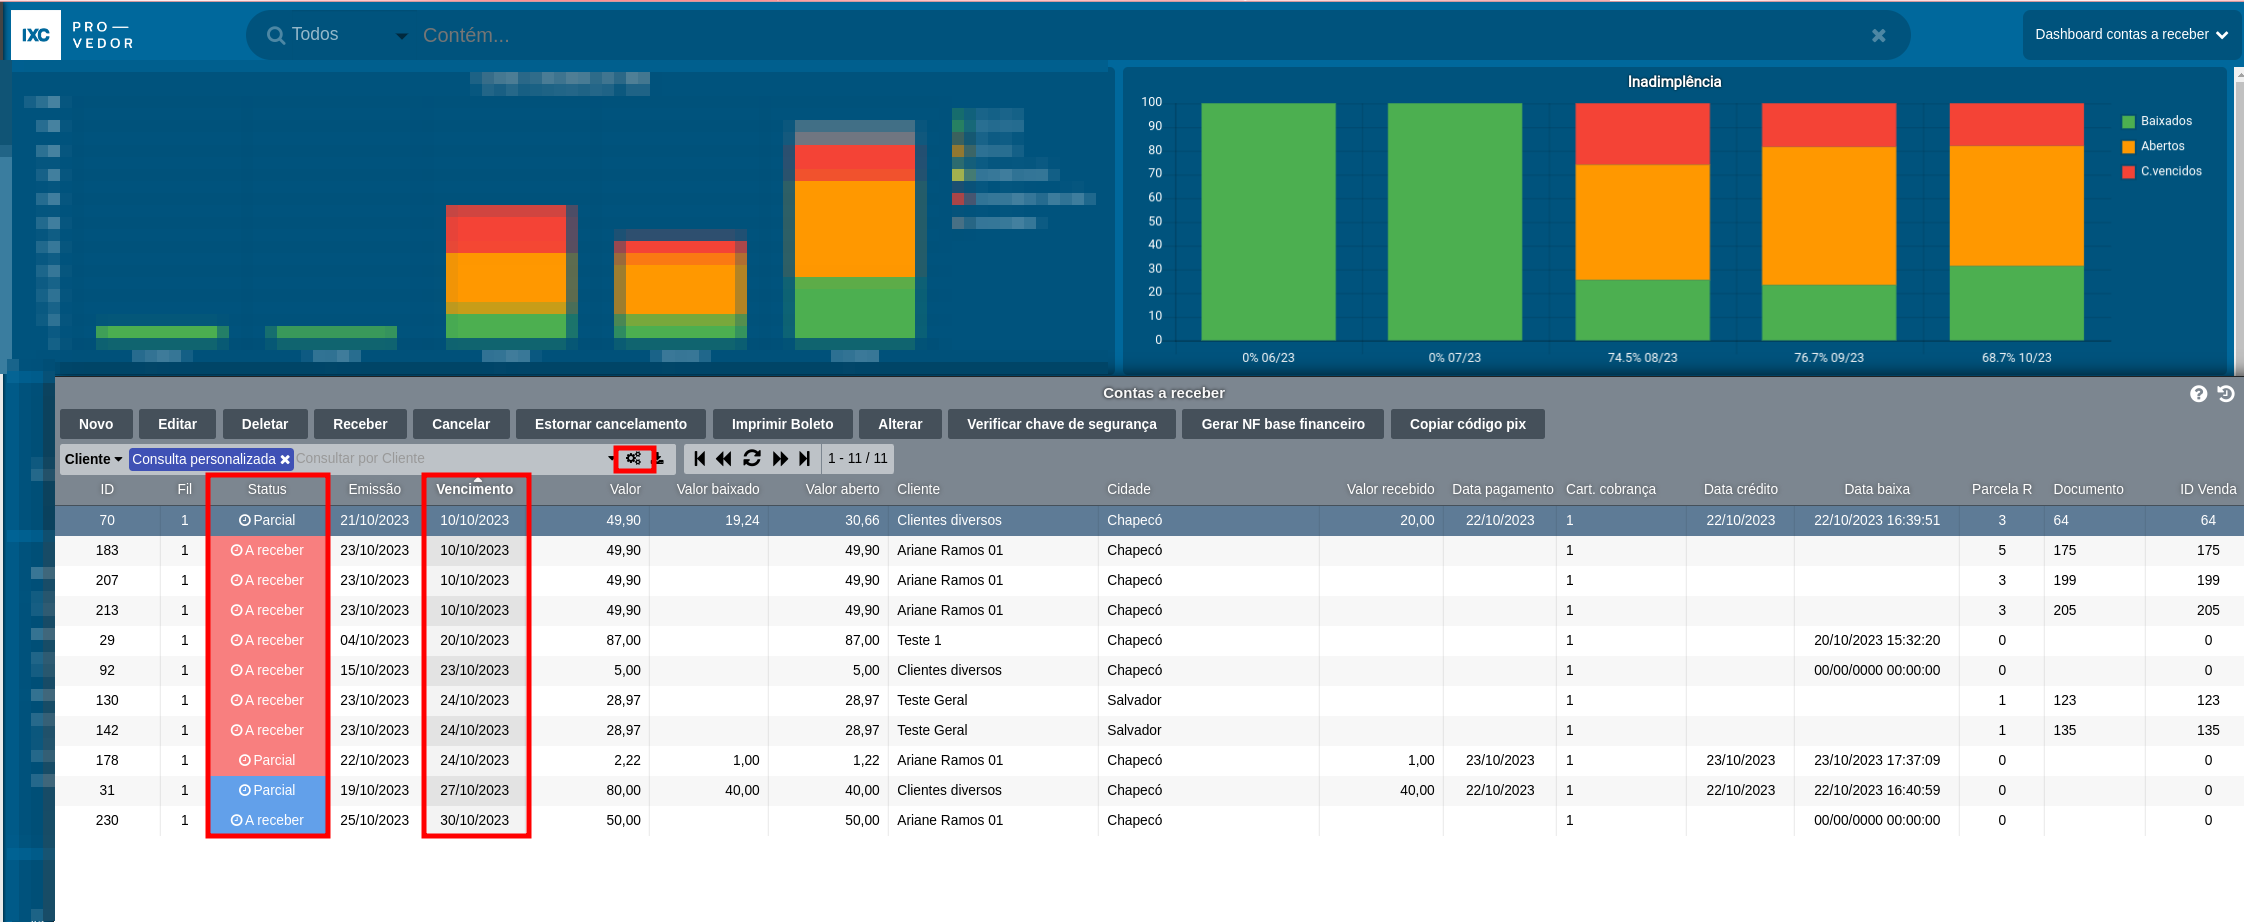The image size is (2244, 922).
Task: Click the Cancelar button
Action: [461, 424]
